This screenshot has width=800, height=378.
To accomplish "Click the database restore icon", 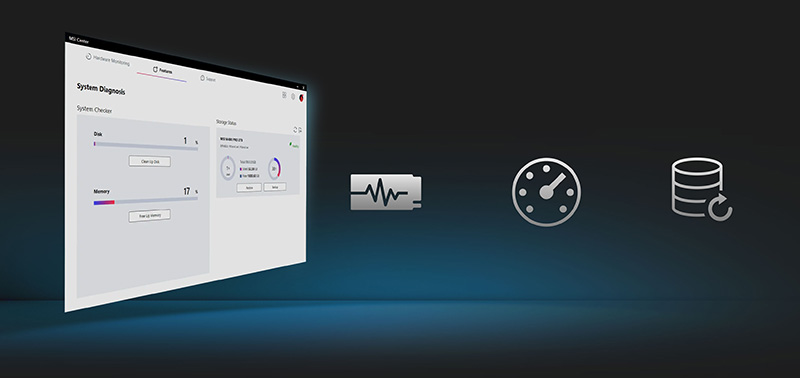I will pos(702,189).
